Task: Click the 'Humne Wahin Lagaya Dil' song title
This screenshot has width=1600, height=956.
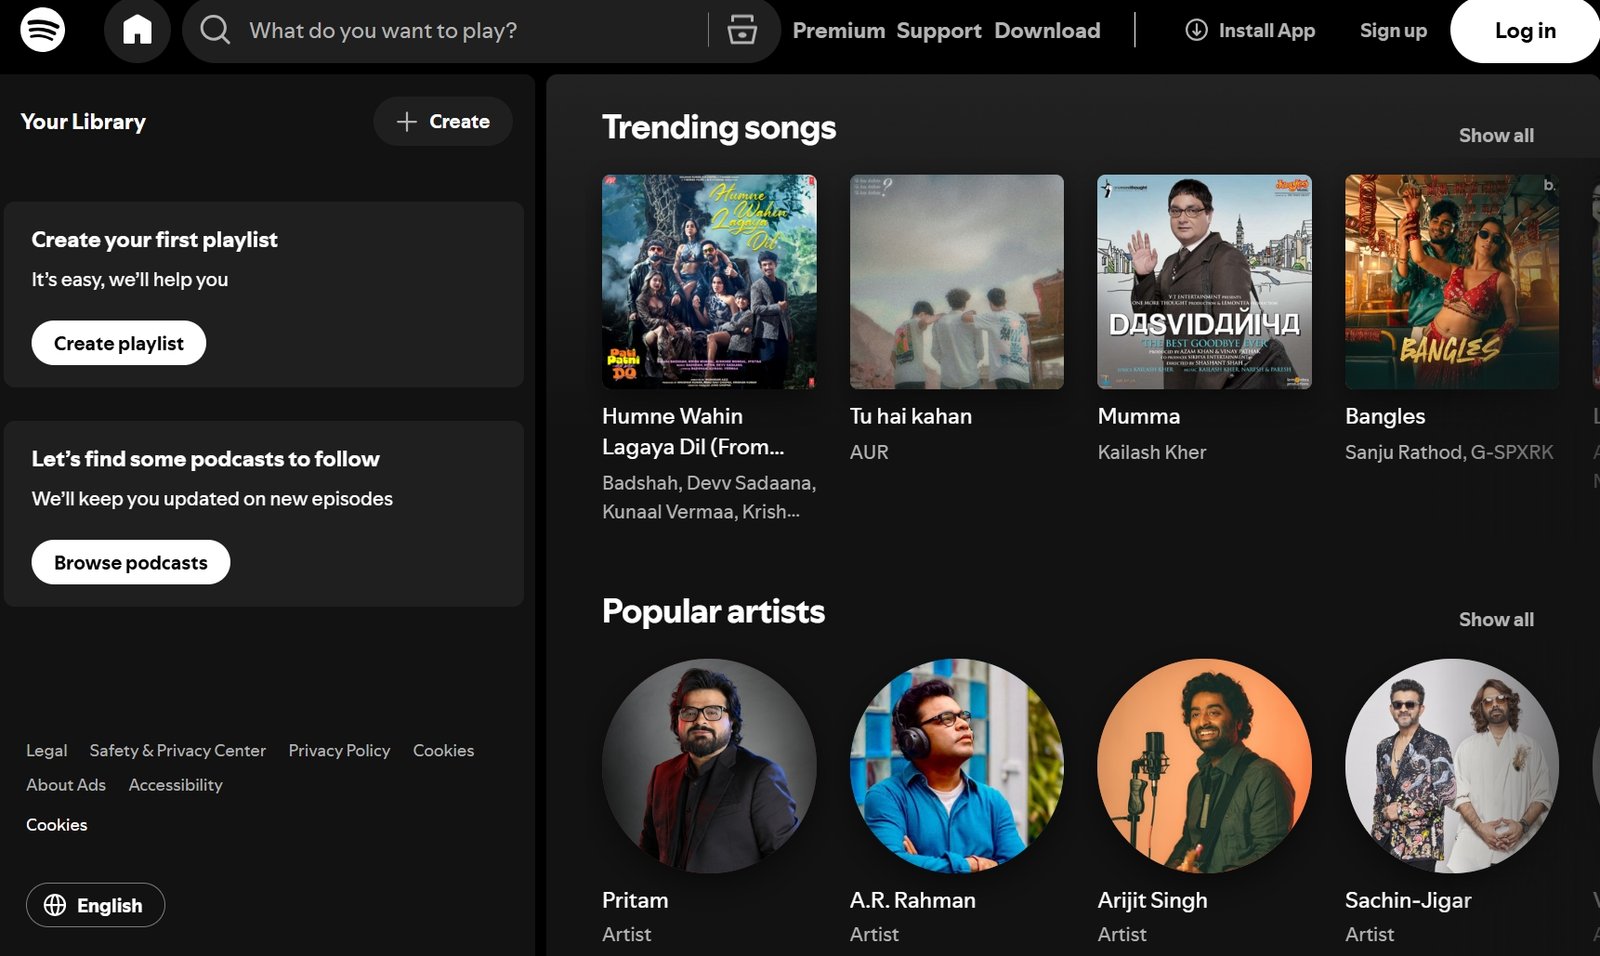Action: [693, 431]
